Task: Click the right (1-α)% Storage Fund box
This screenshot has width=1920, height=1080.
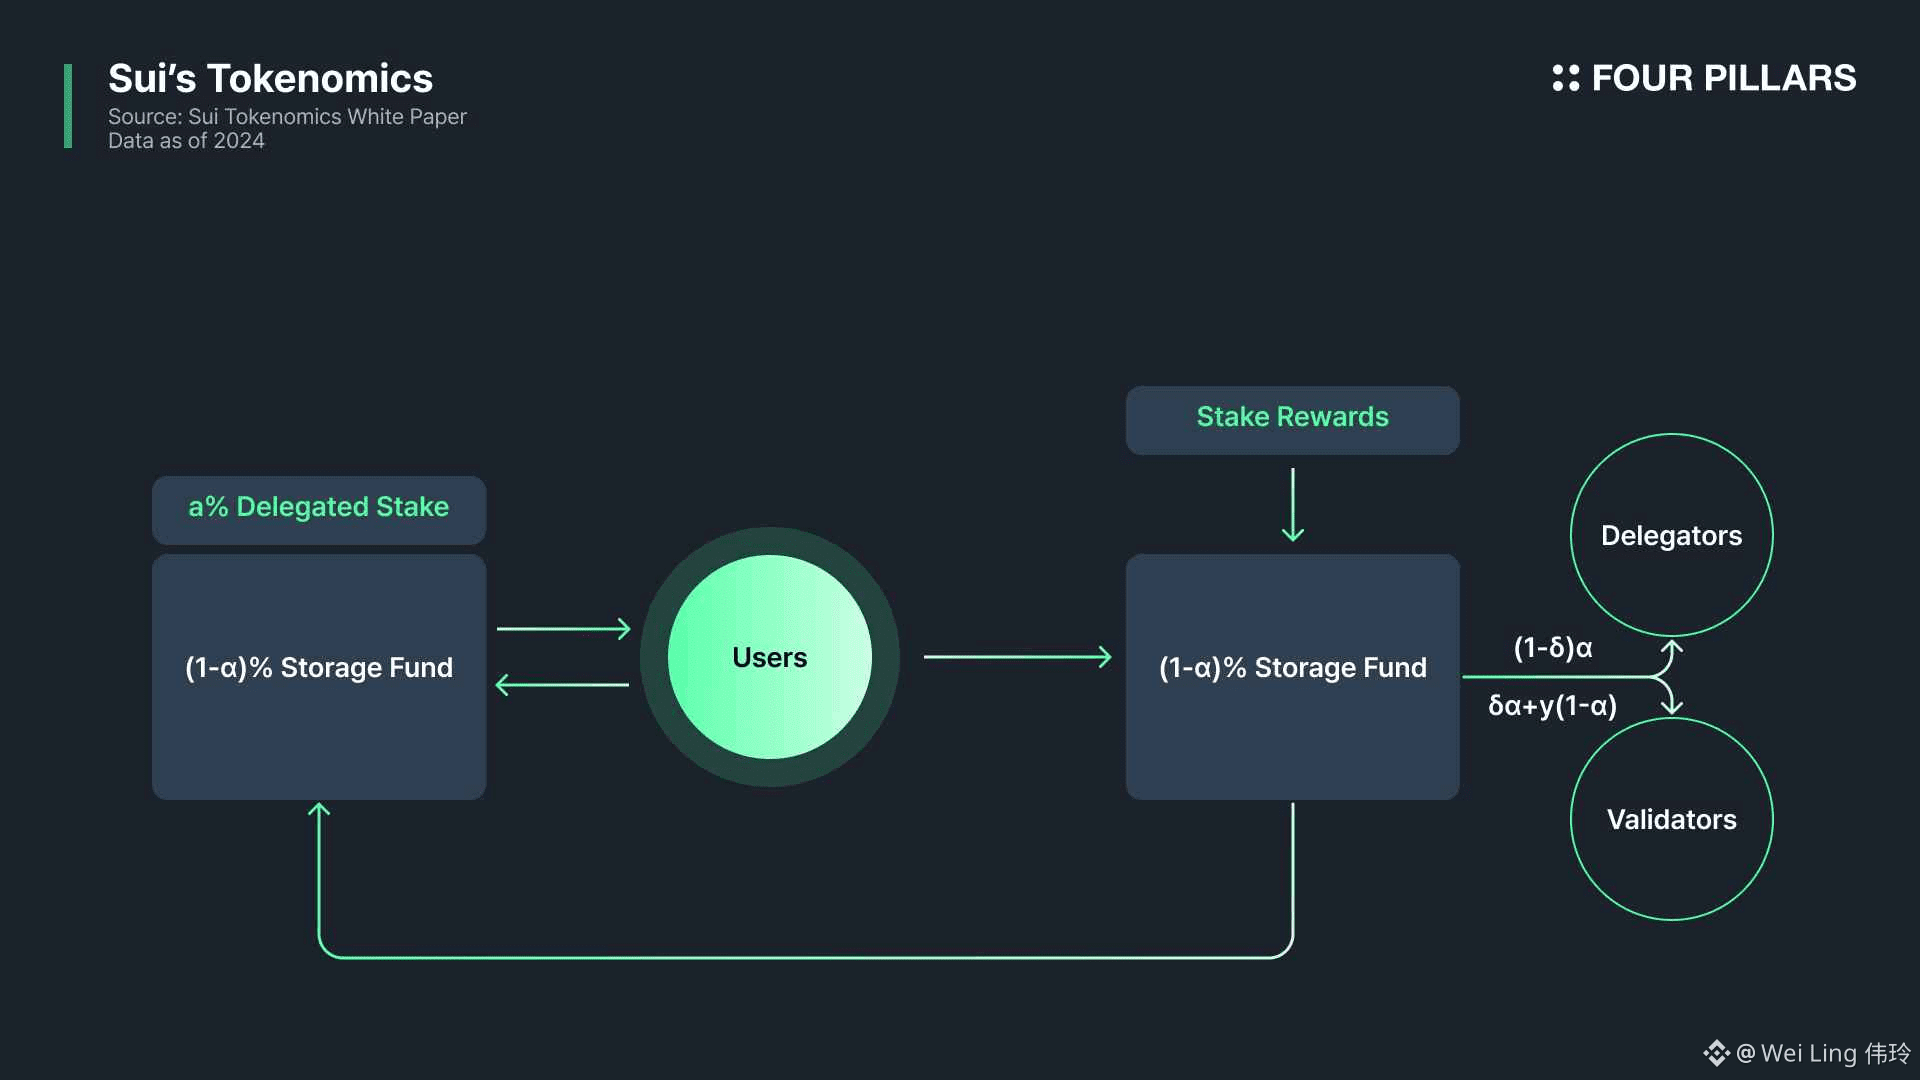Action: pyautogui.click(x=1292, y=677)
